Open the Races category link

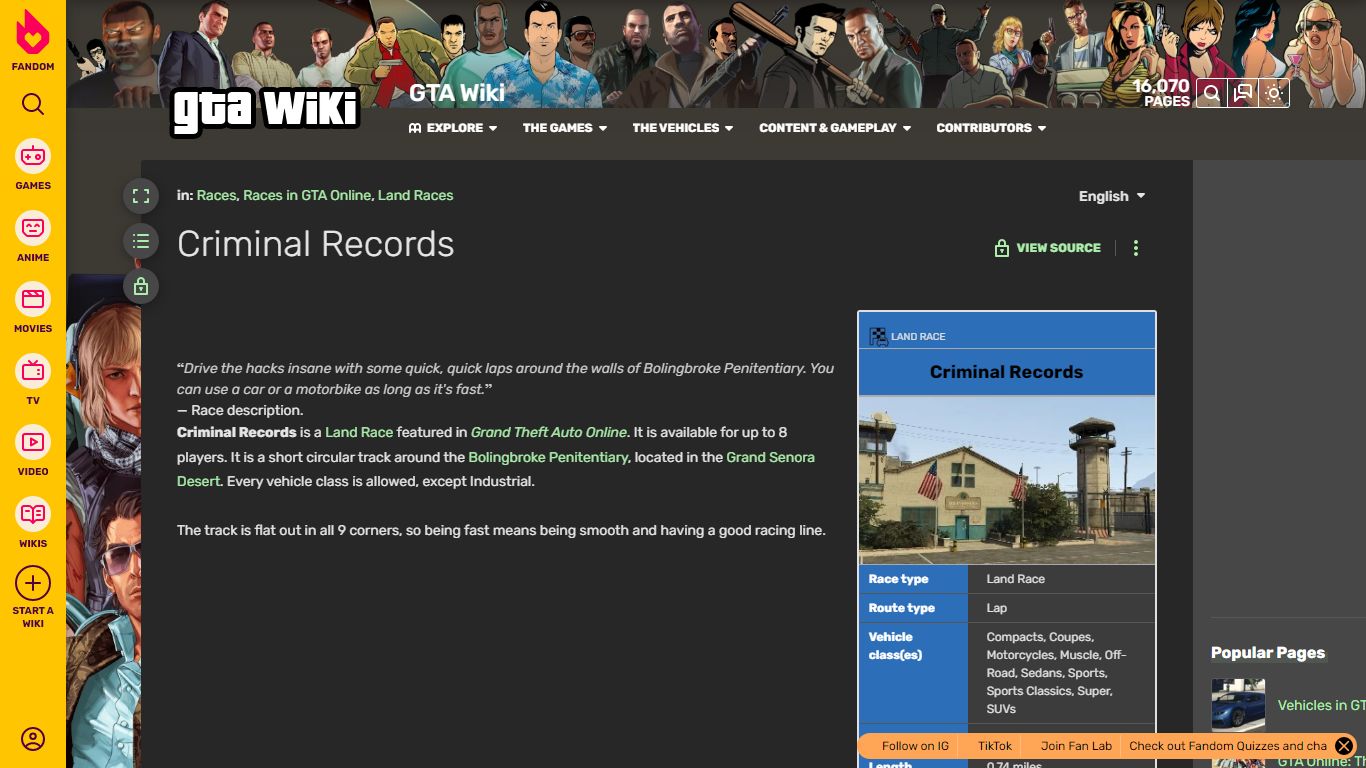[x=216, y=195]
